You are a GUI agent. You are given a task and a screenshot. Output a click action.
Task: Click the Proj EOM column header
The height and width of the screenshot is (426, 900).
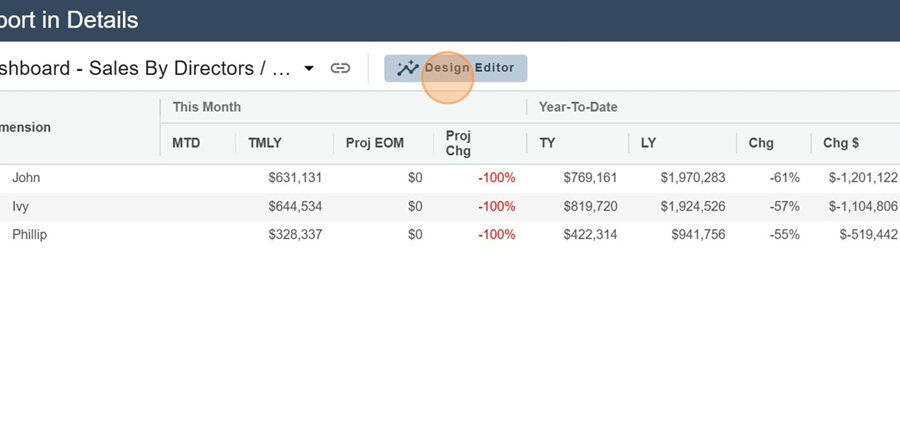coord(375,143)
